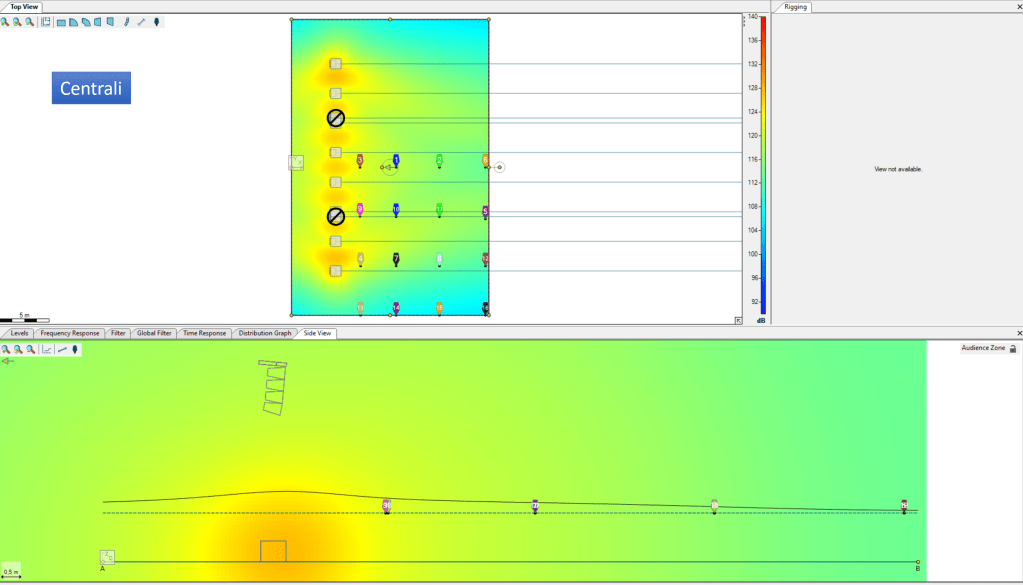Click the Audience Zone label
This screenshot has width=1023, height=585.
point(983,348)
